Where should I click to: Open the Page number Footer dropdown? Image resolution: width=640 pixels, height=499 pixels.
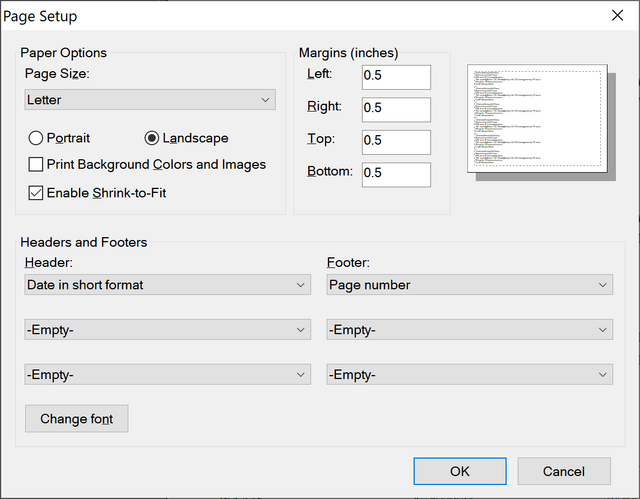click(469, 285)
